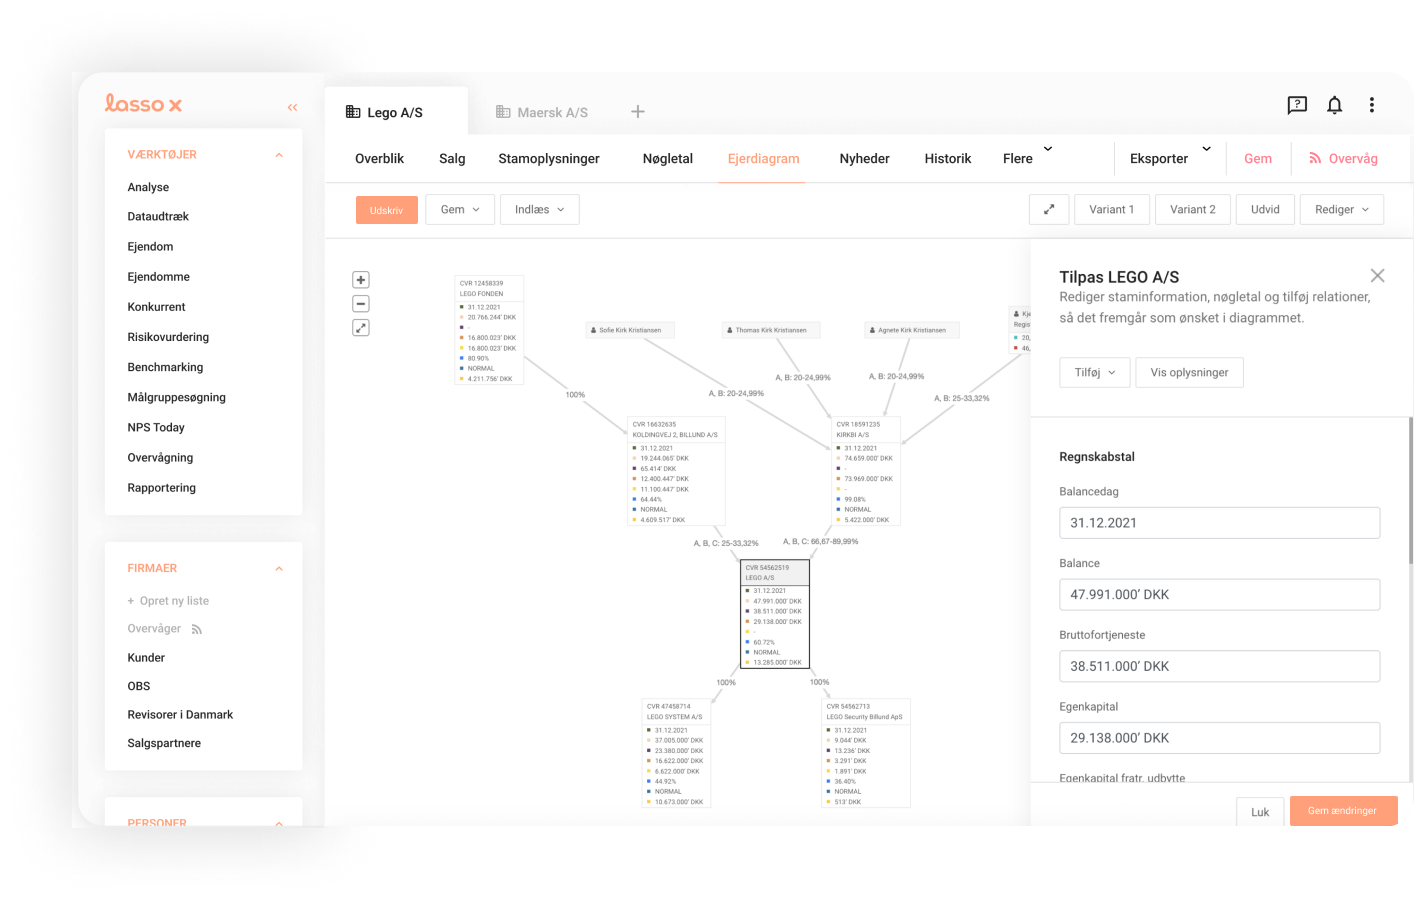Screen dimensions: 1416x900
Task: Click the Egenkapital input field
Action: pos(1219,738)
